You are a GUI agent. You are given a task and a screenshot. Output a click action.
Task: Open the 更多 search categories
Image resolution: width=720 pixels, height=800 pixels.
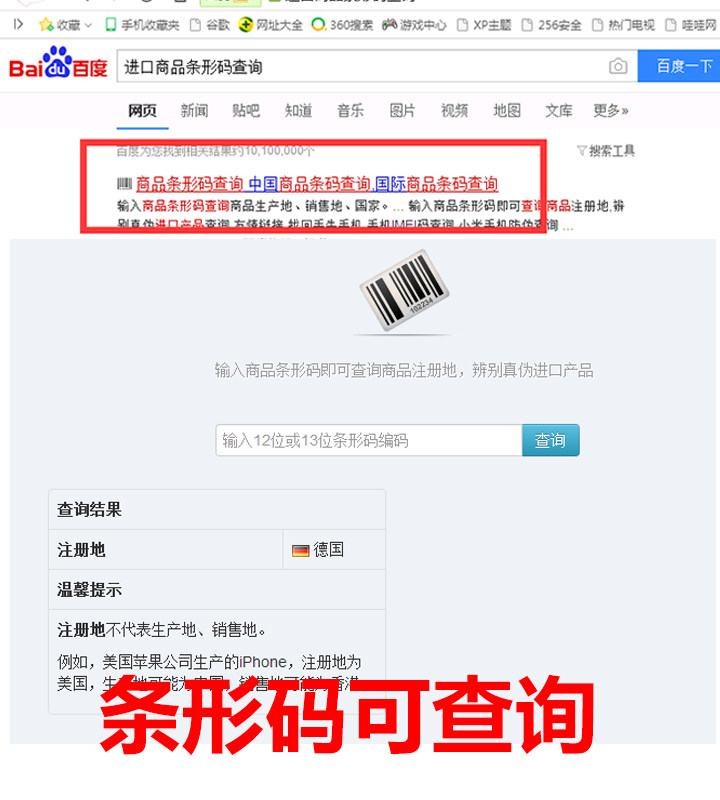[610, 110]
